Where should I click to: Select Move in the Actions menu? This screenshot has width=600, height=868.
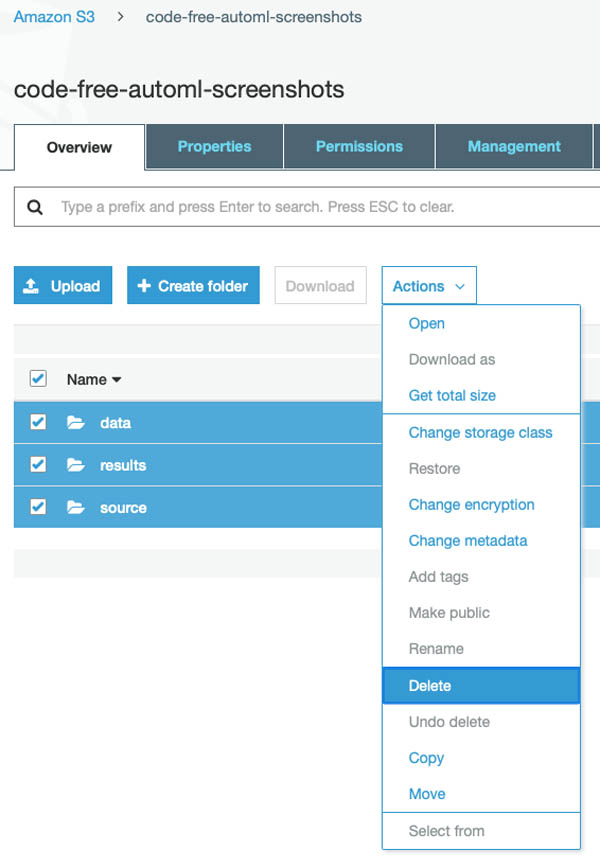pos(481,793)
